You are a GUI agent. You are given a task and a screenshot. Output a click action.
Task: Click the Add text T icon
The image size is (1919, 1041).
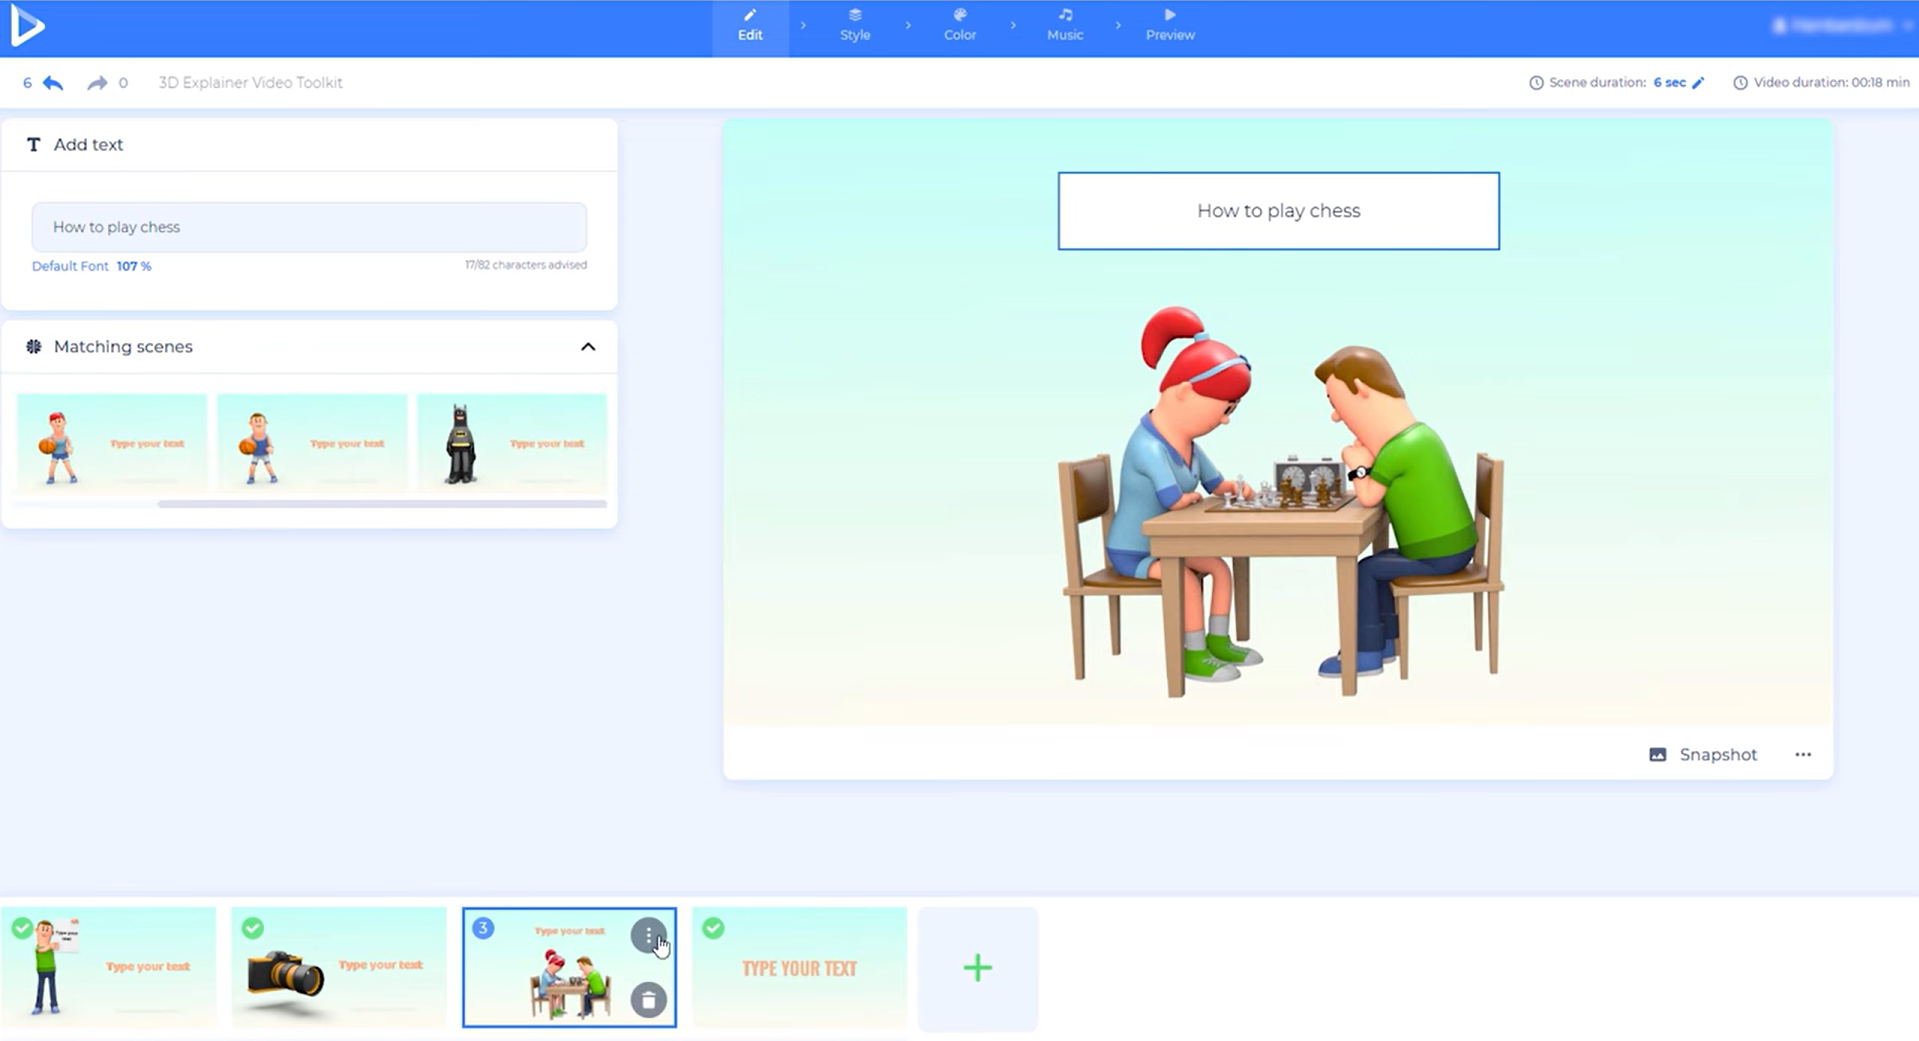pyautogui.click(x=33, y=144)
